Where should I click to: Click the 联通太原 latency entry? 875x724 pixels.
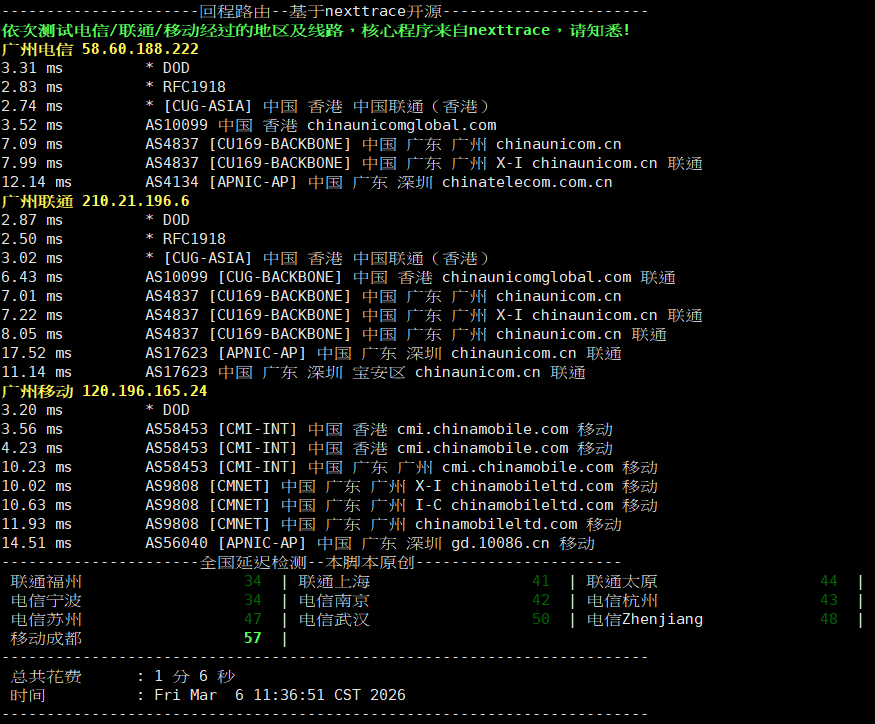coord(622,581)
